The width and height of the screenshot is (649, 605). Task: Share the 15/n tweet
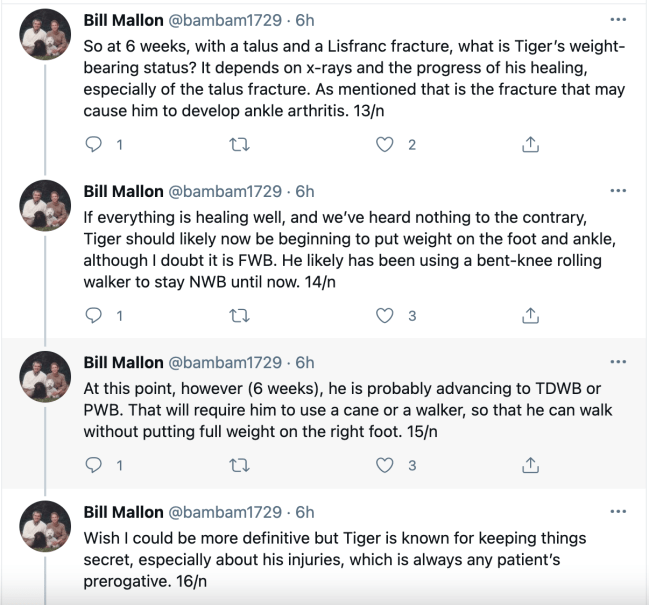tap(530, 465)
